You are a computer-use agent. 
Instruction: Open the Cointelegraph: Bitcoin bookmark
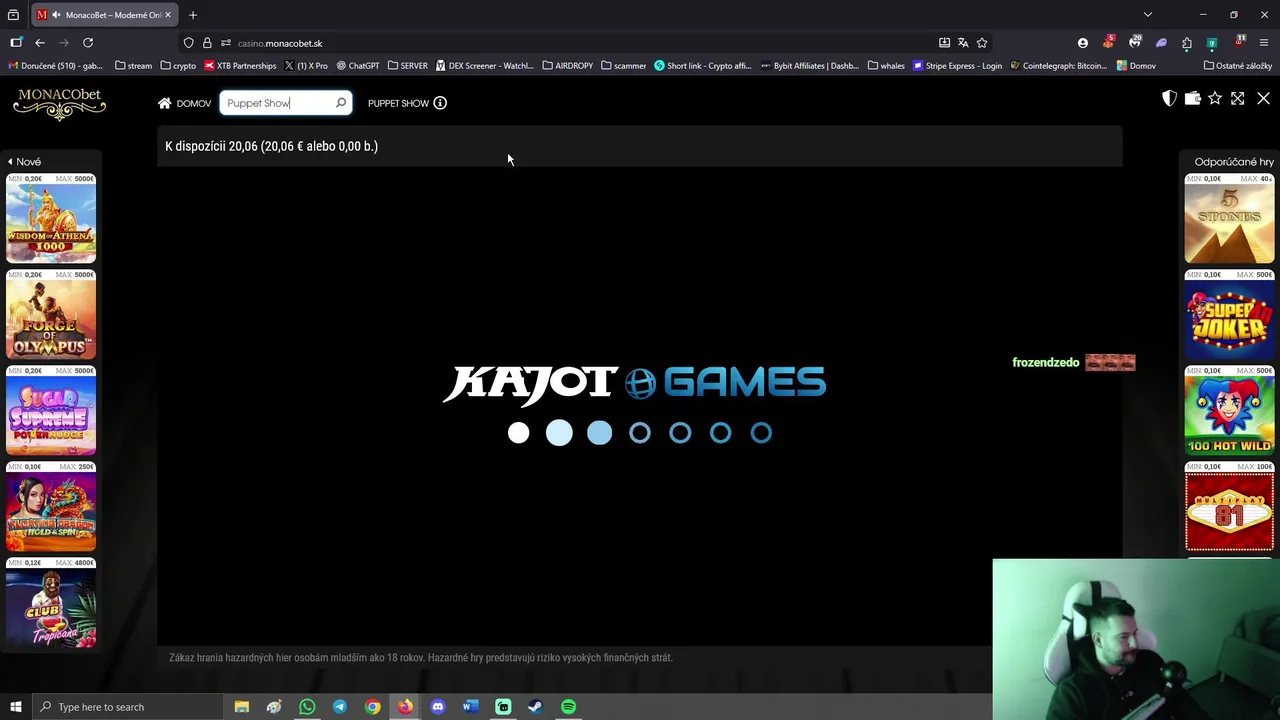1058,66
